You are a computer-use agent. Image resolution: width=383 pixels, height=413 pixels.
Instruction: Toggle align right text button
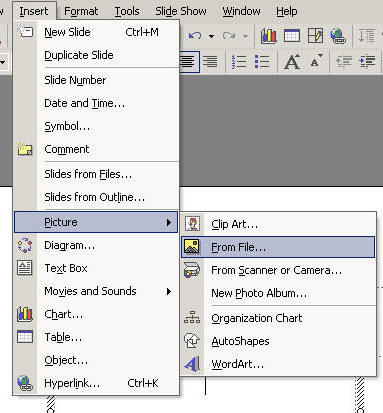pyautogui.click(x=210, y=62)
